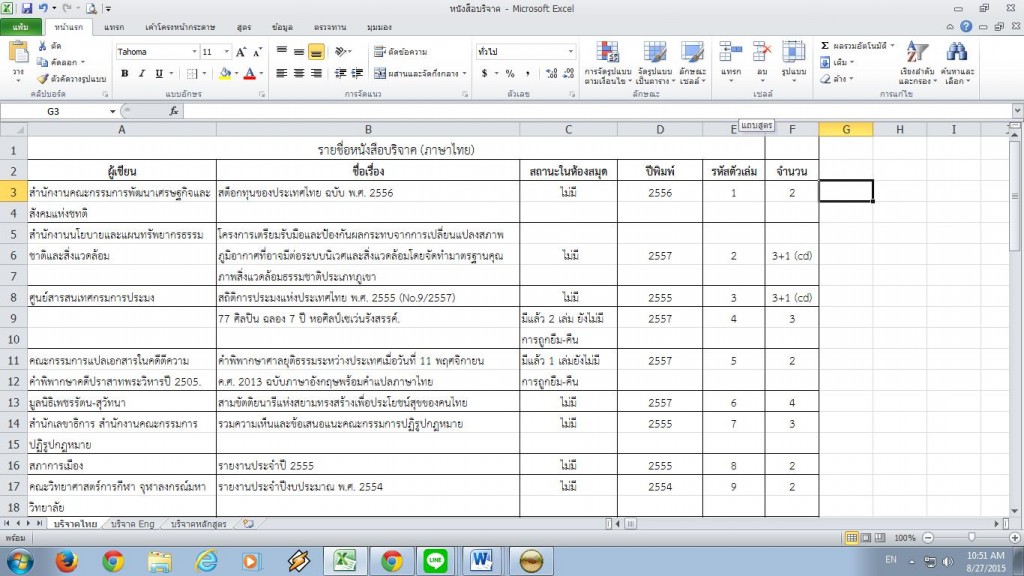The image size is (1024, 576).
Task: Click the Save icon in quick access toolbar
Action: (27, 8)
